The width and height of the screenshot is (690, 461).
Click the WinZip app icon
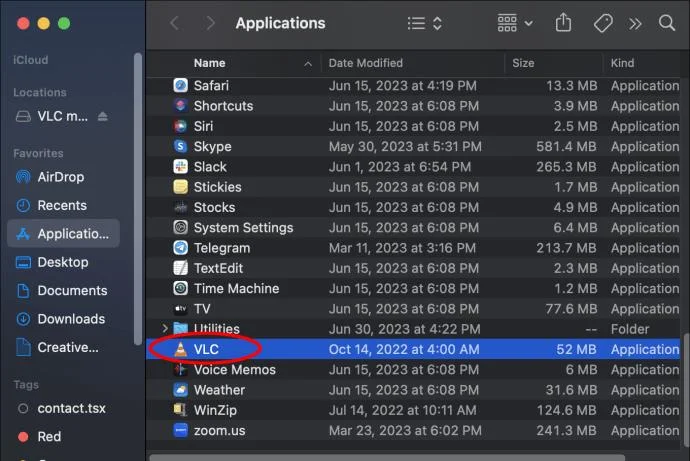click(180, 410)
